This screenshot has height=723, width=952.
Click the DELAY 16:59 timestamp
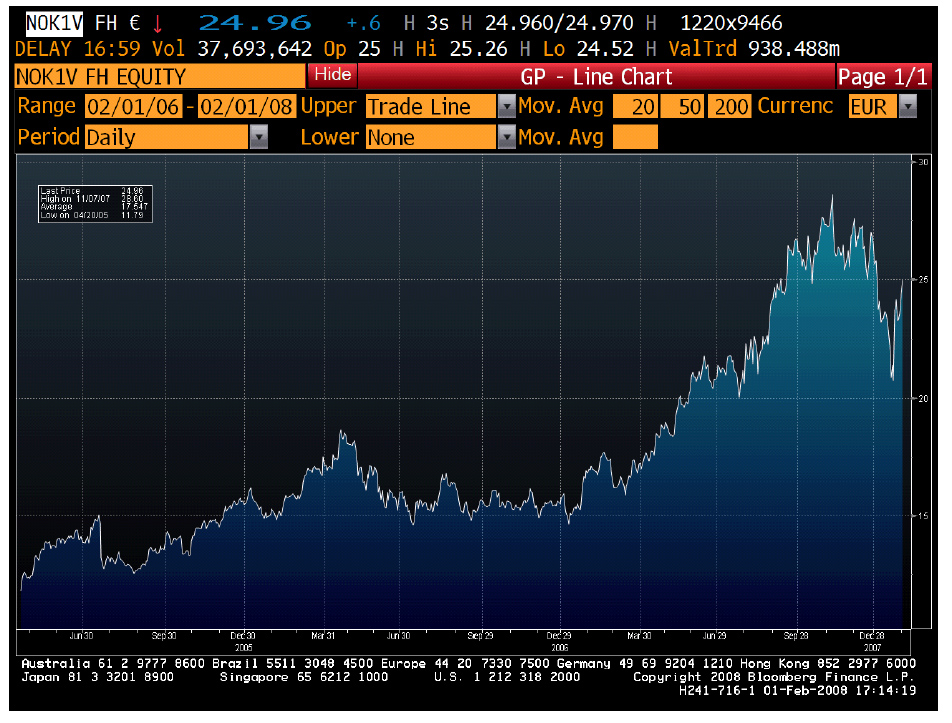tap(78, 49)
